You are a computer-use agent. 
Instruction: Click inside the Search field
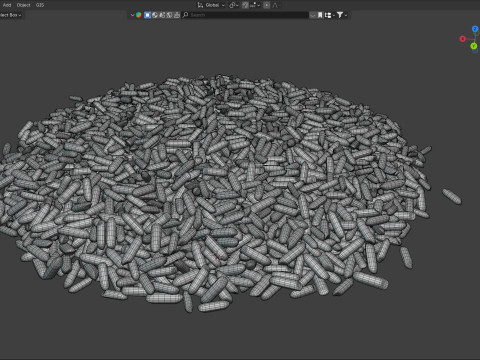[246, 15]
